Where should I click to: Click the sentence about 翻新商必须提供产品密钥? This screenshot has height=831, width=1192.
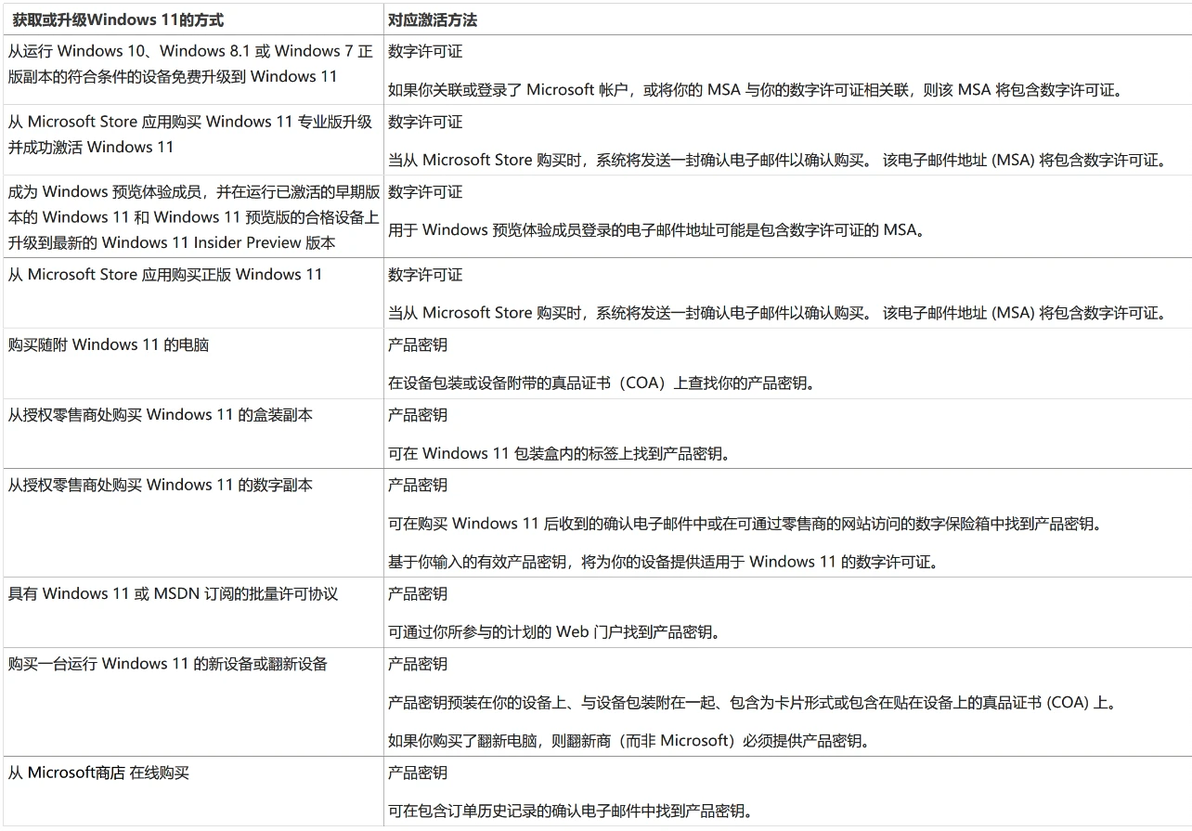tap(629, 741)
